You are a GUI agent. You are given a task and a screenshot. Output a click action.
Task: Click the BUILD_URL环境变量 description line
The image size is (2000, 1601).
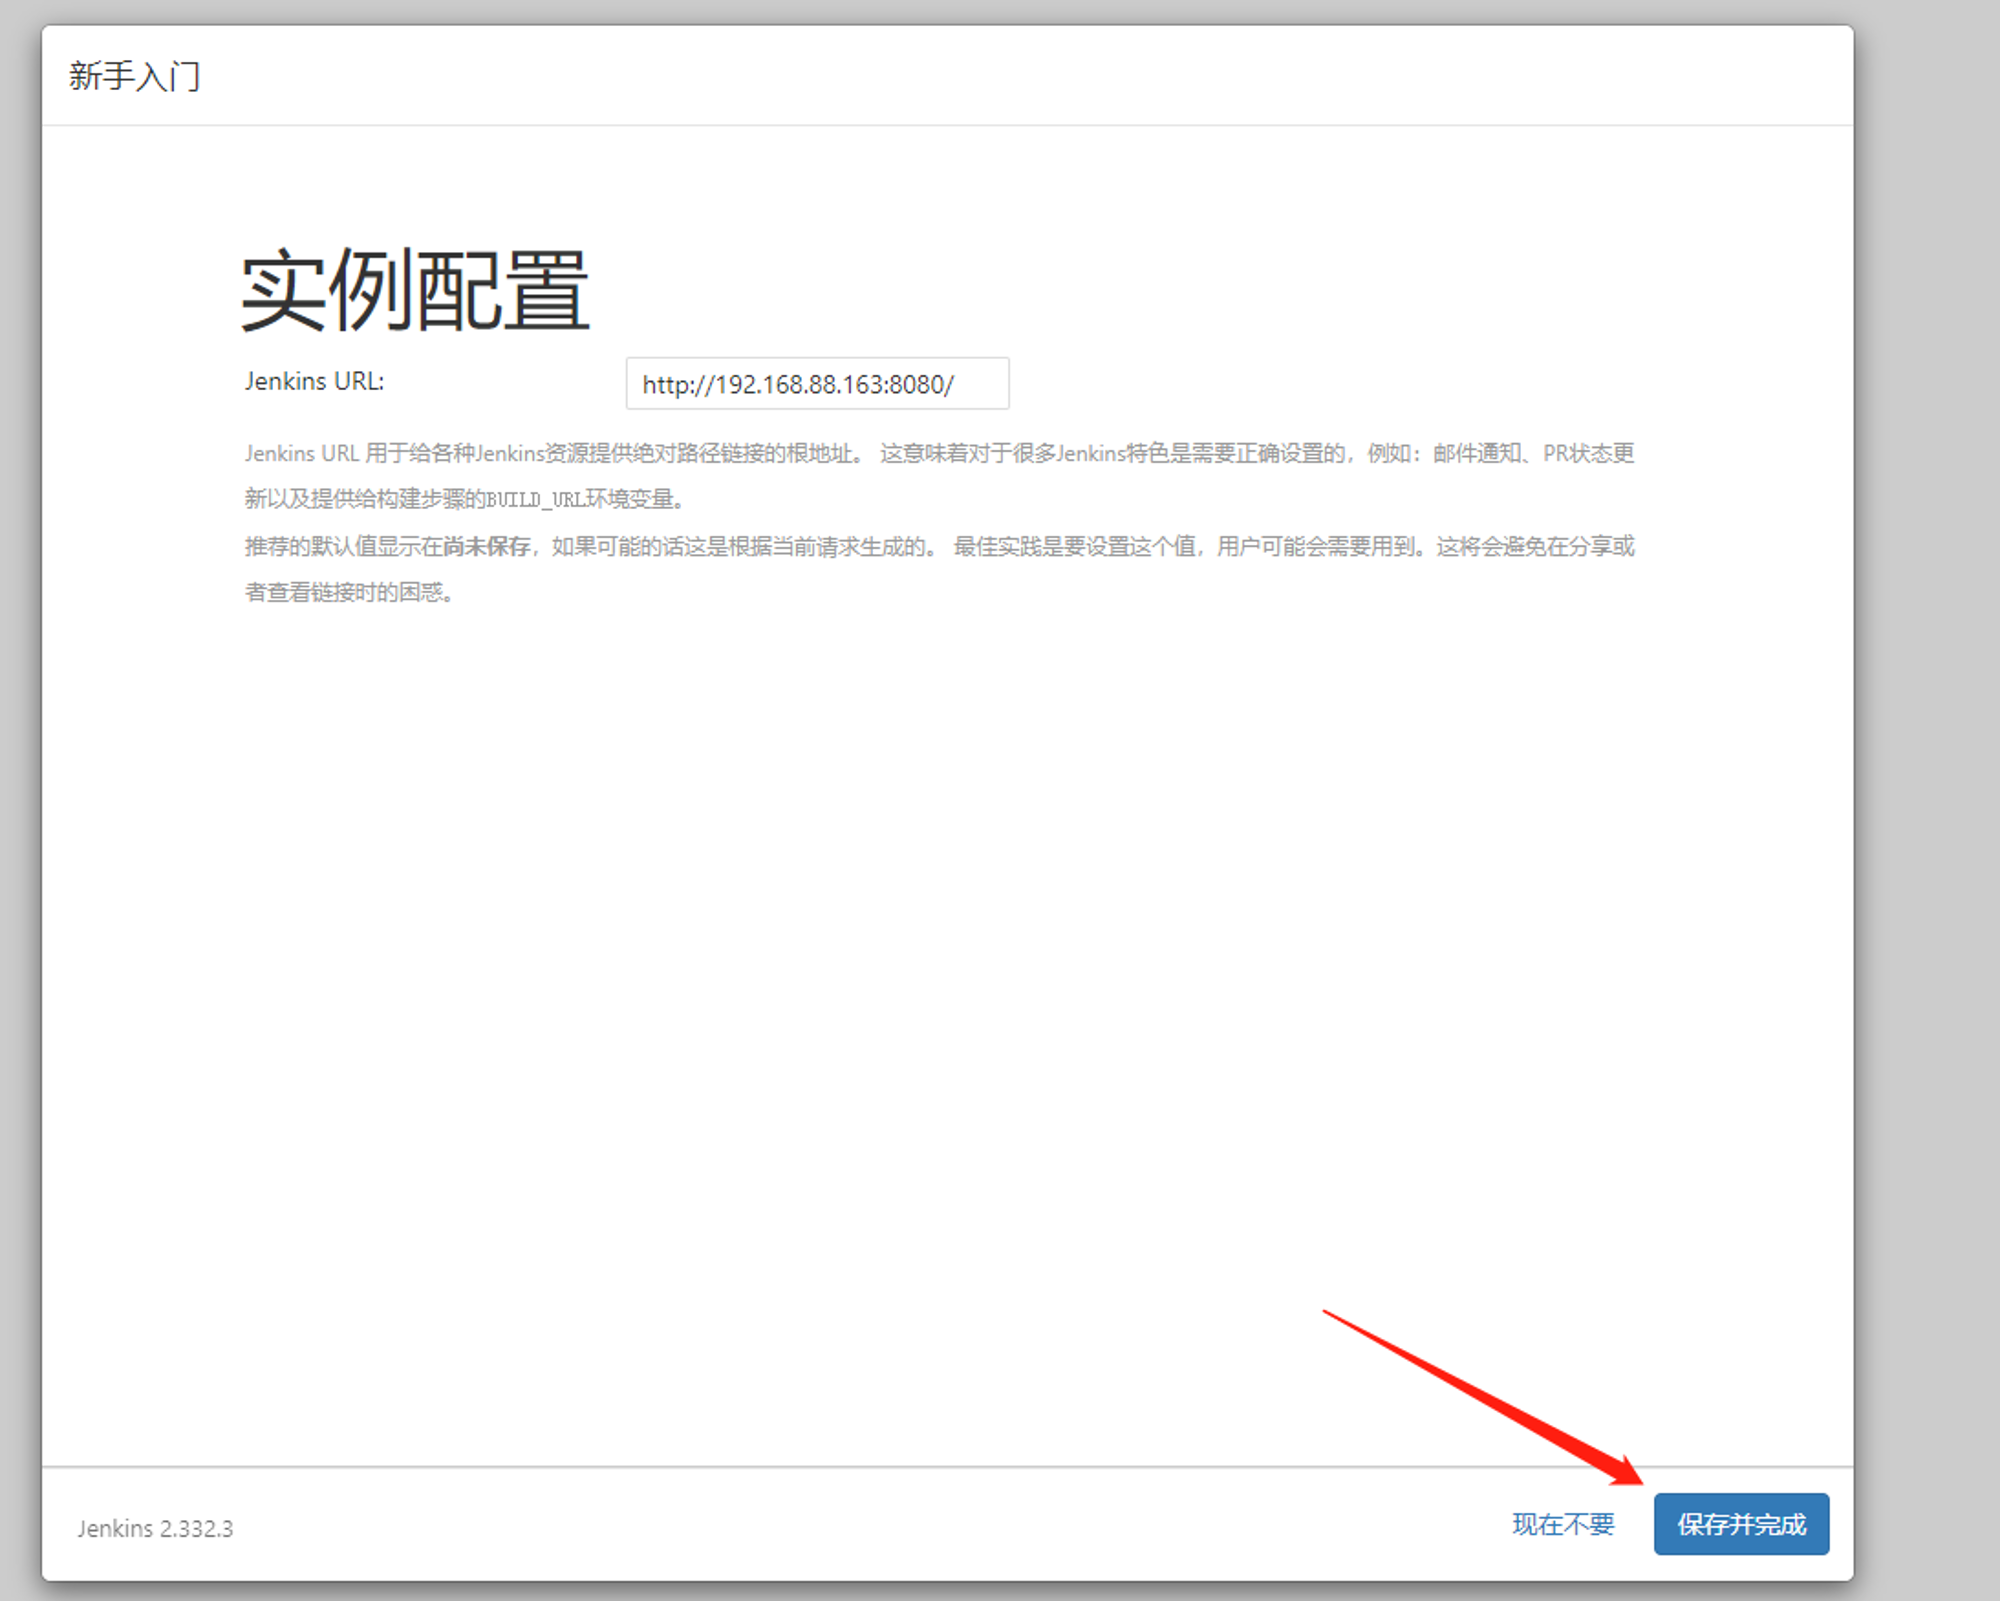[x=465, y=499]
